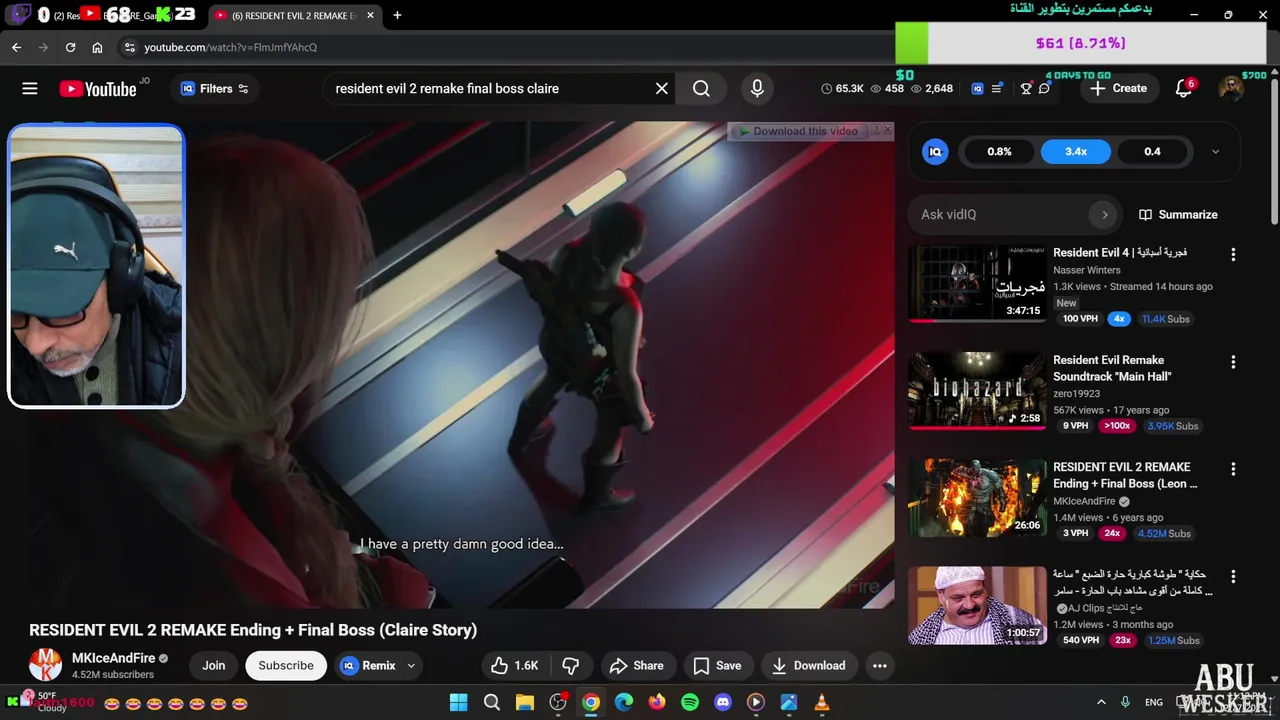Screen dimensions: 1280x720
Task: Open Discord from the taskbar
Action: point(723,702)
